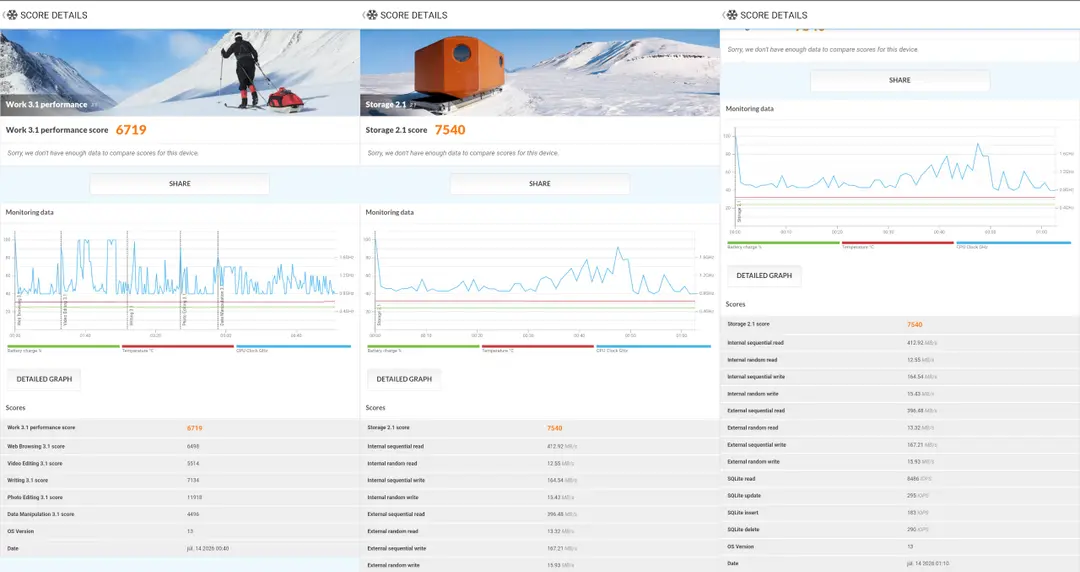Select the 'Photo Editing 3.1 score' row
Image resolution: width=1080 pixels, height=572 pixels.
(180, 498)
